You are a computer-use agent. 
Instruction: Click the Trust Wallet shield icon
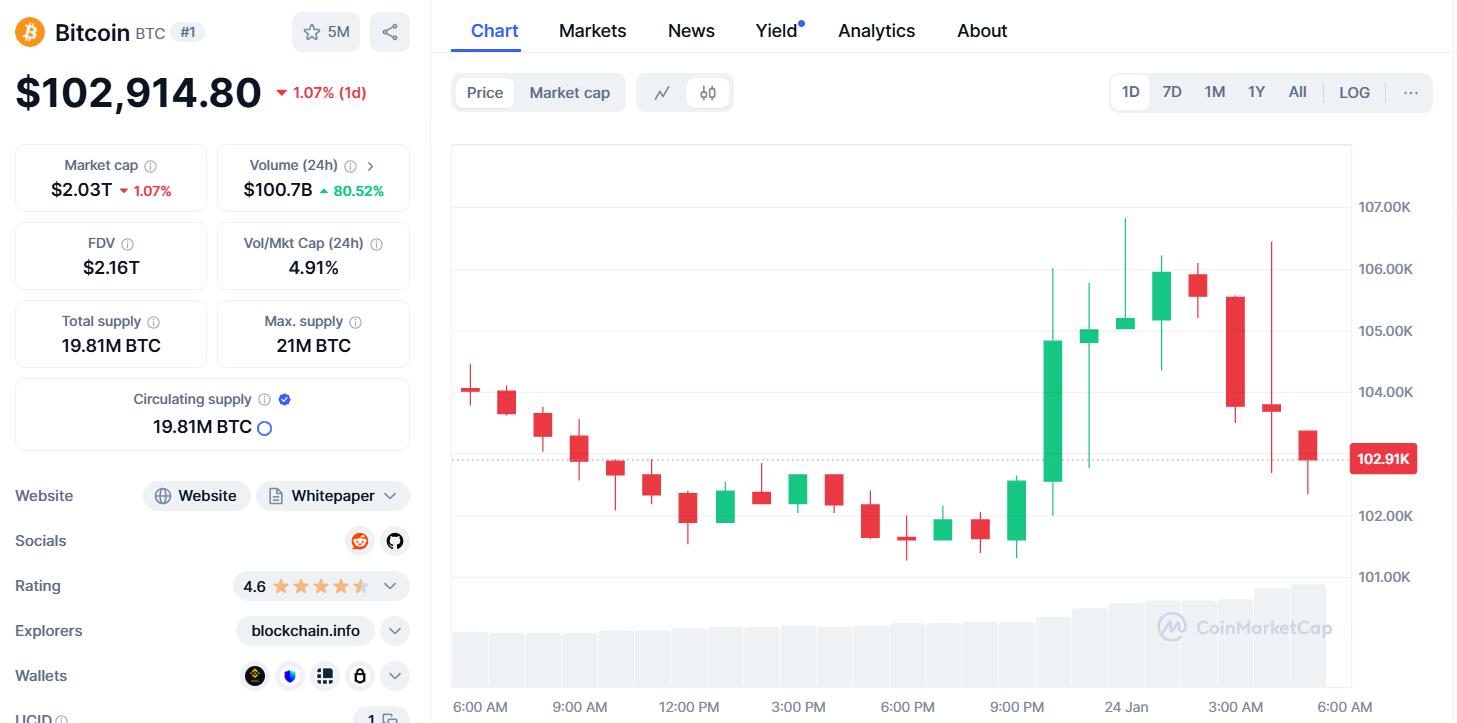tap(290, 676)
